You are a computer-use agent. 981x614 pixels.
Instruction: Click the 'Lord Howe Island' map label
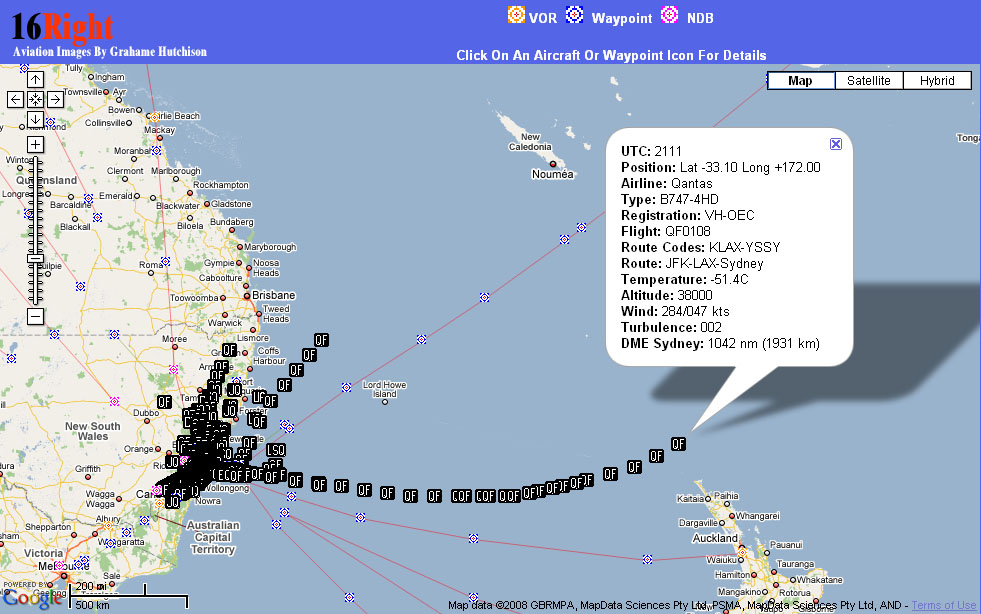point(384,389)
